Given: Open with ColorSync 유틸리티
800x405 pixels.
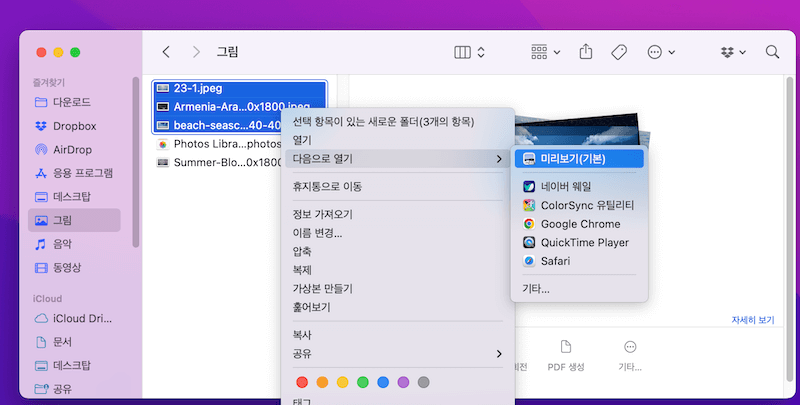Looking at the screenshot, I should (x=579, y=205).
